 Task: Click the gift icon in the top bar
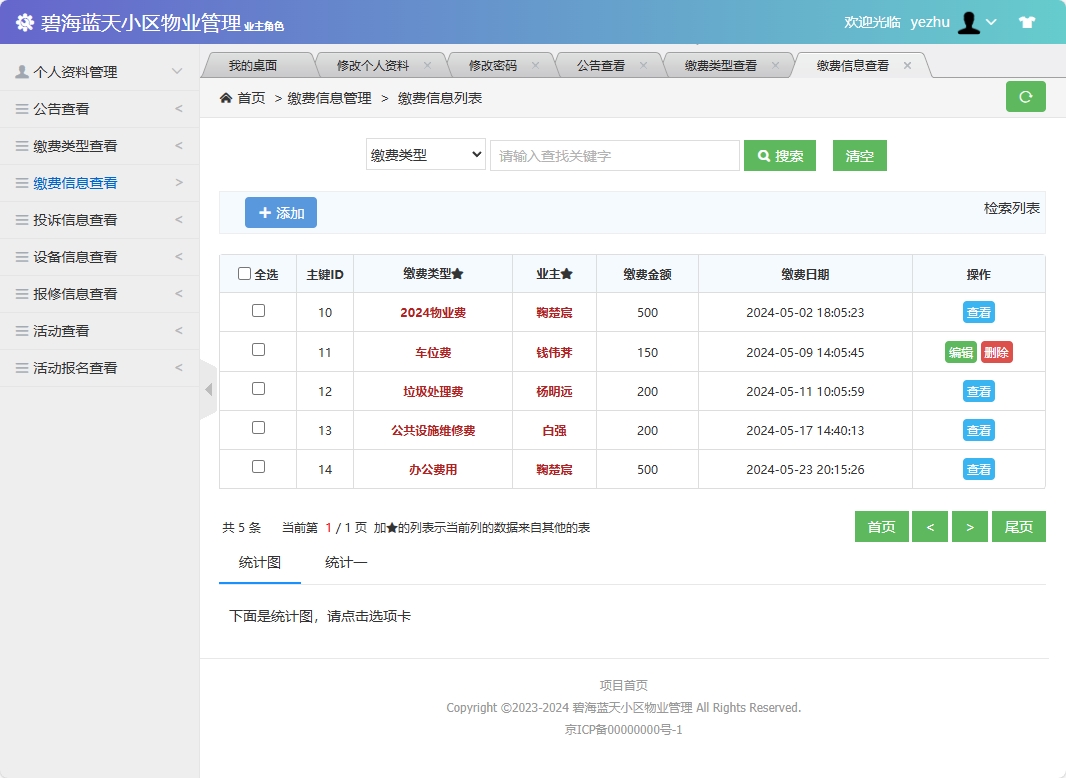coord(1027,21)
